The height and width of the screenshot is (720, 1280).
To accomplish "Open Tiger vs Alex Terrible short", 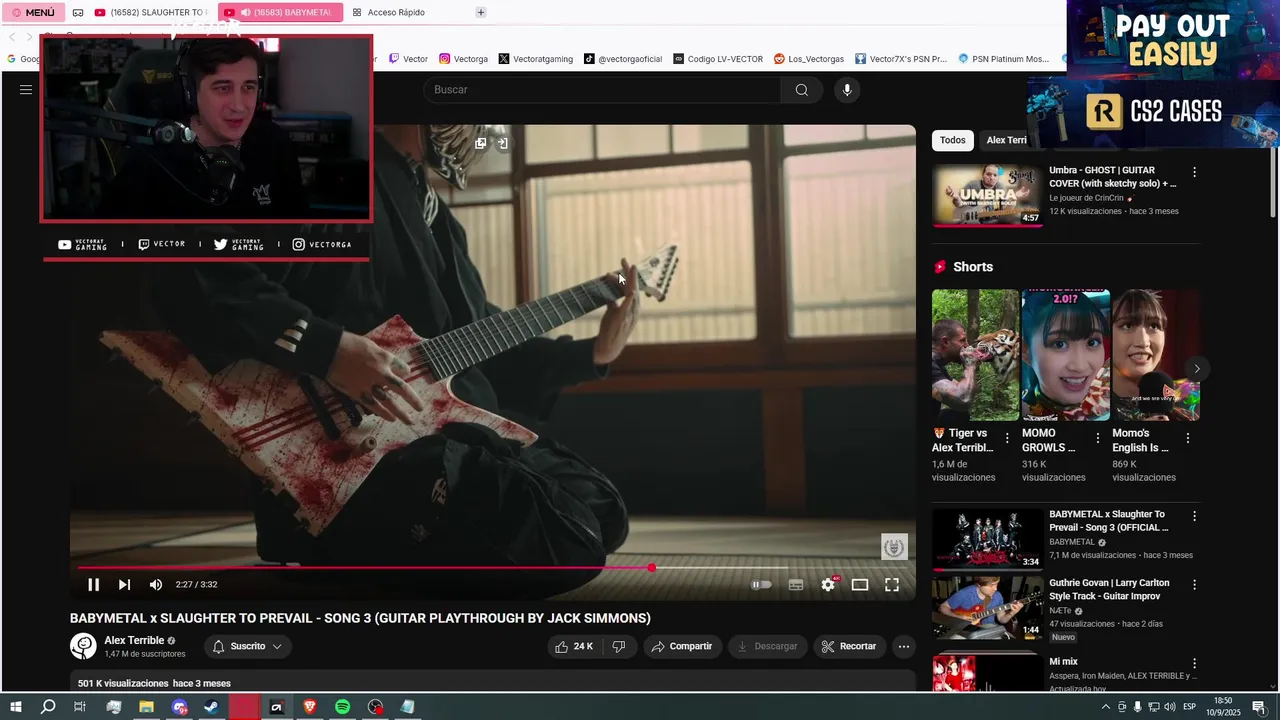I will [975, 355].
